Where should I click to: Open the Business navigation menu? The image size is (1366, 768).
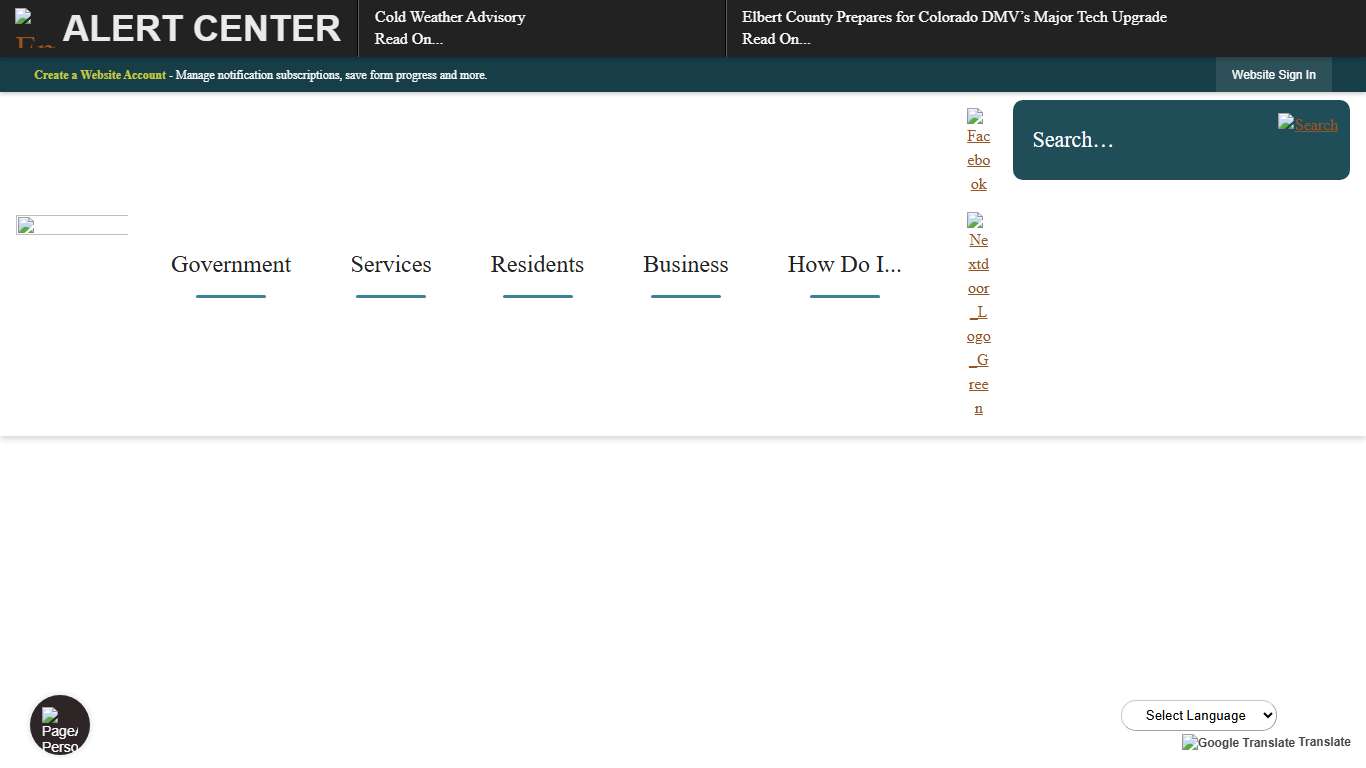click(685, 264)
